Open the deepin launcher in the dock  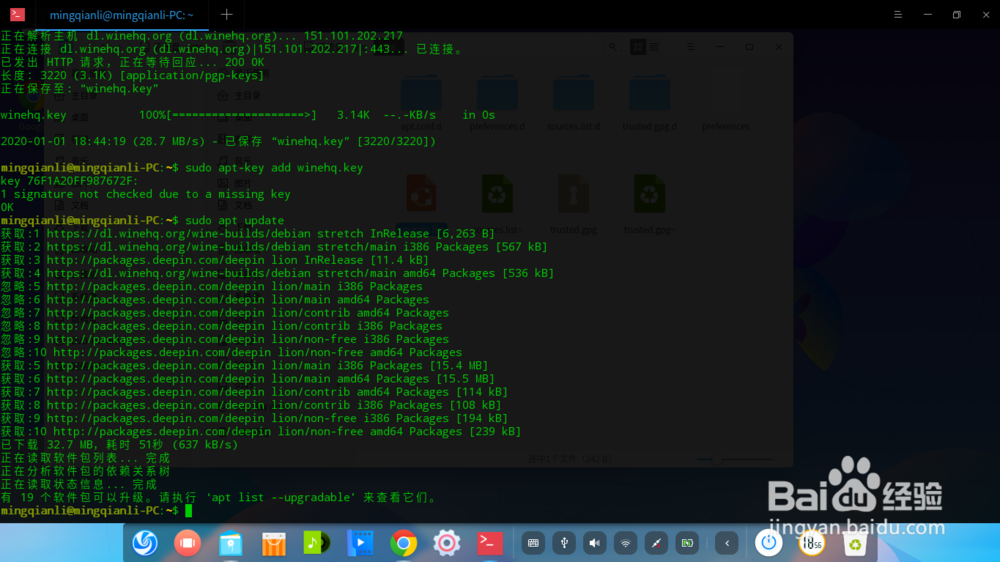pos(145,543)
